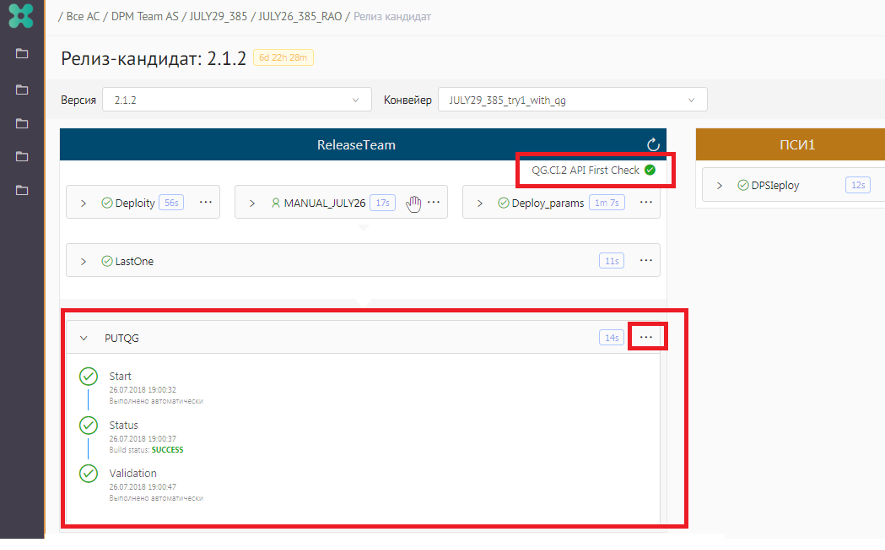Refresh the ReleaseTeam stage
Image resolution: width=885 pixels, height=550 pixels.
coord(654,145)
